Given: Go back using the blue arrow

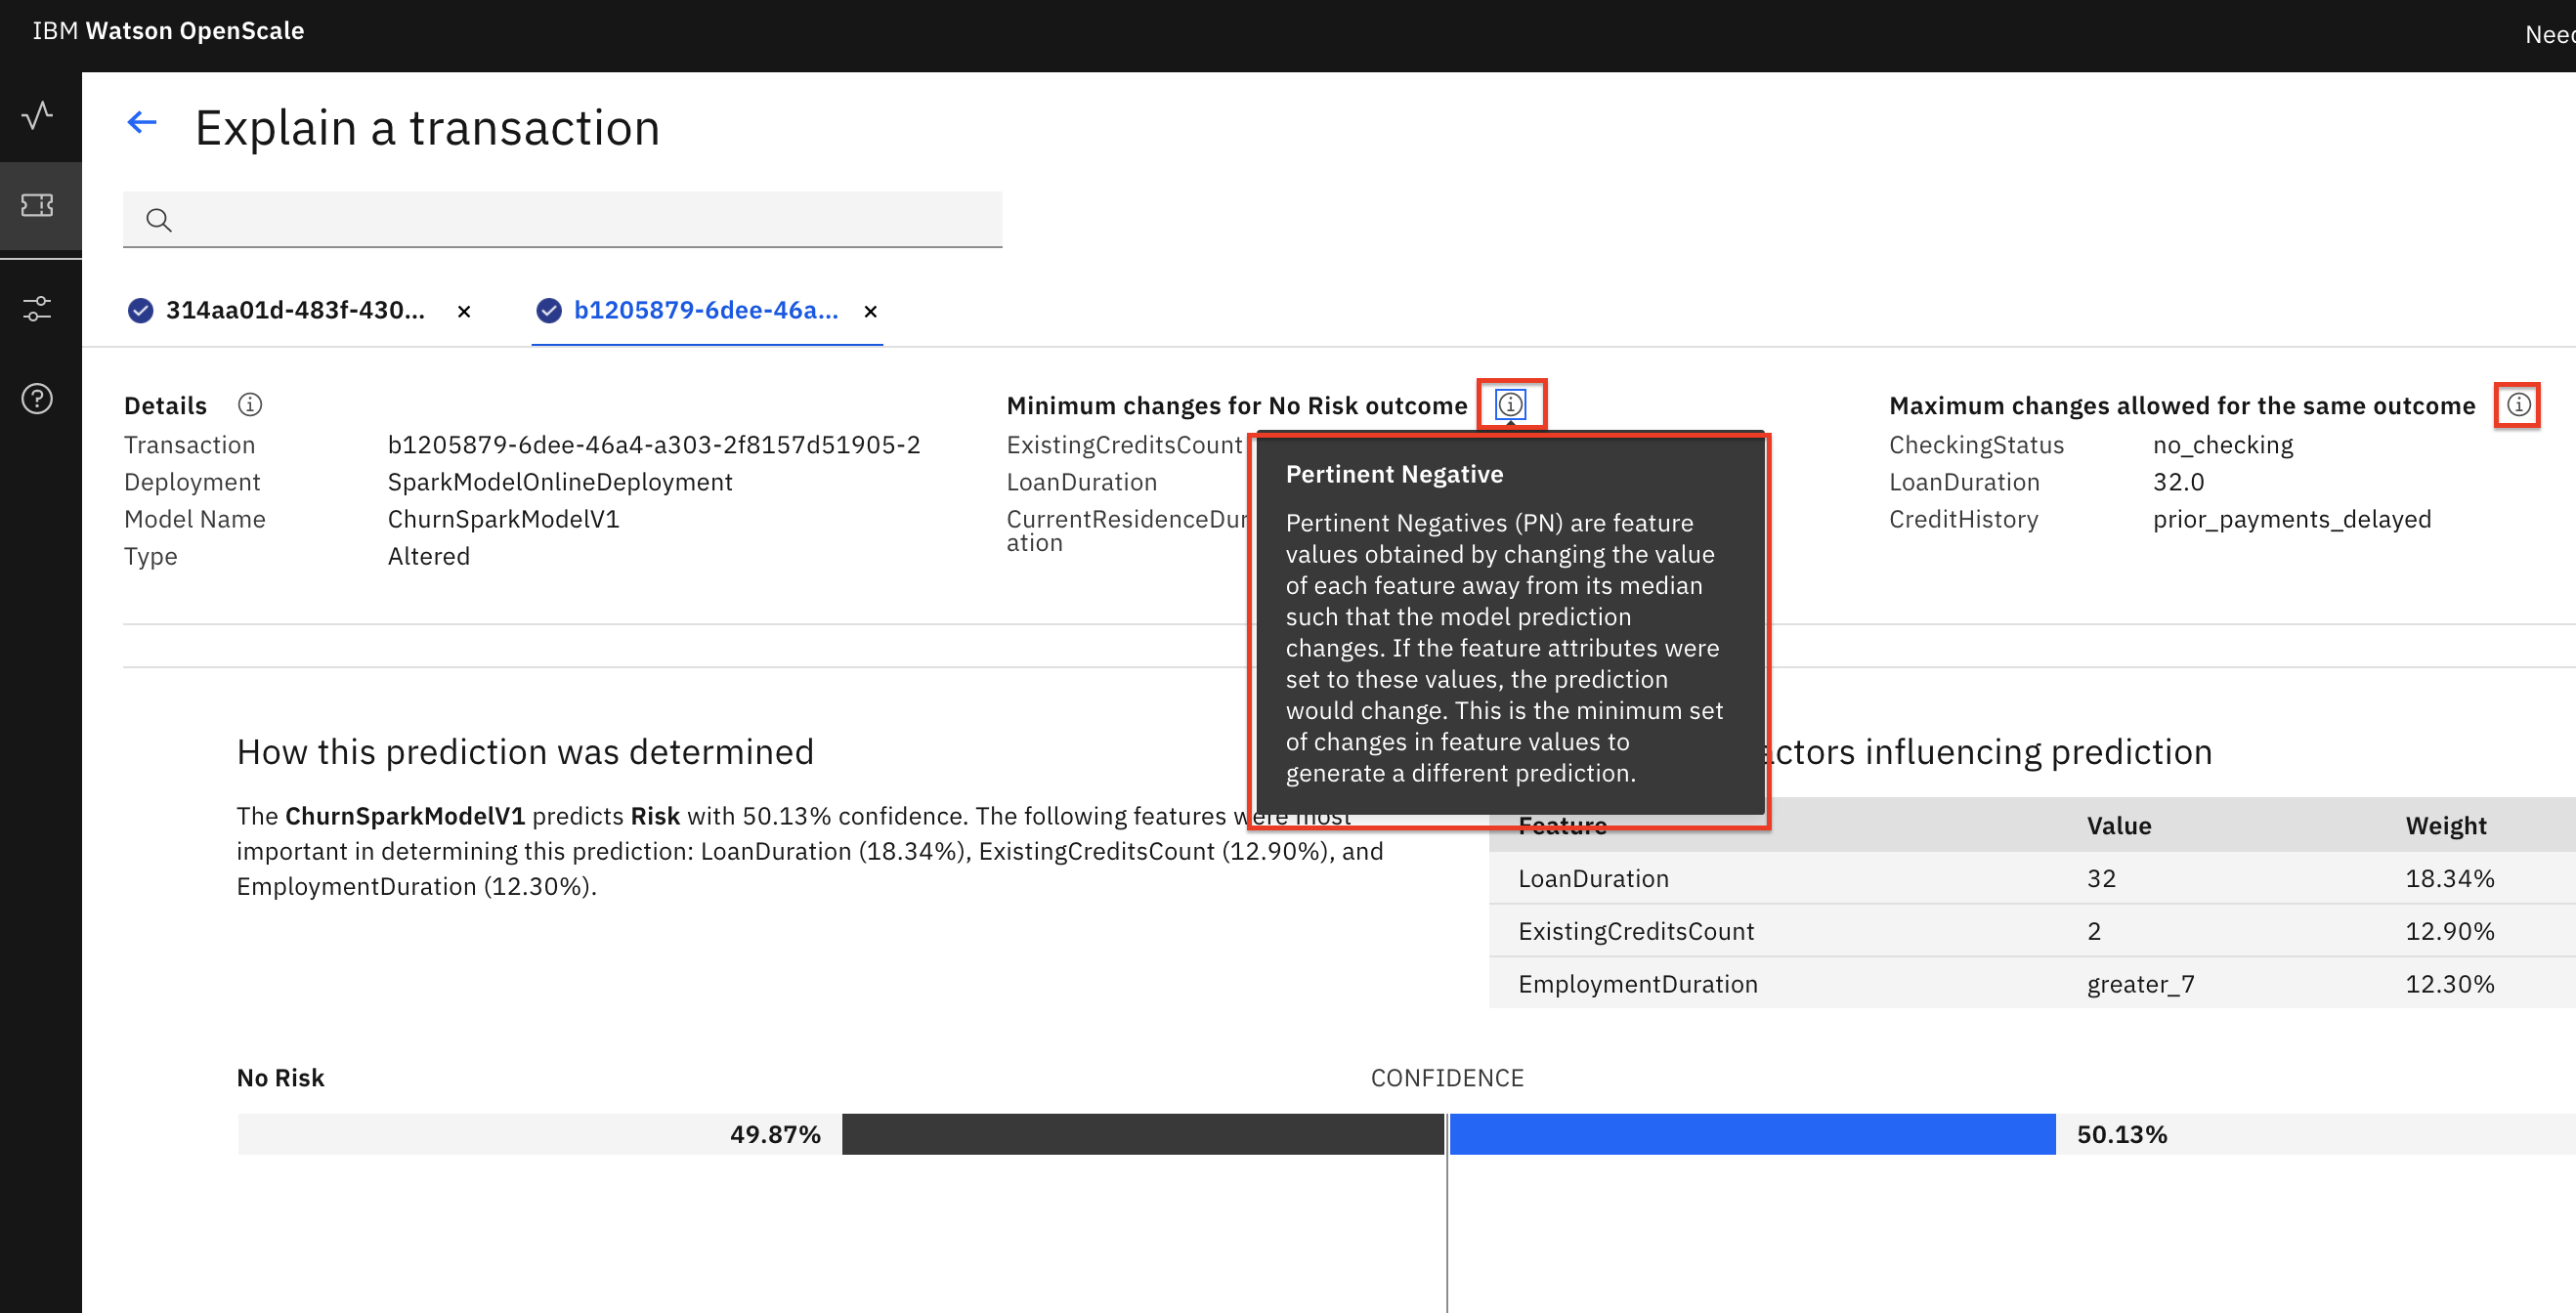Looking at the screenshot, I should [x=142, y=123].
